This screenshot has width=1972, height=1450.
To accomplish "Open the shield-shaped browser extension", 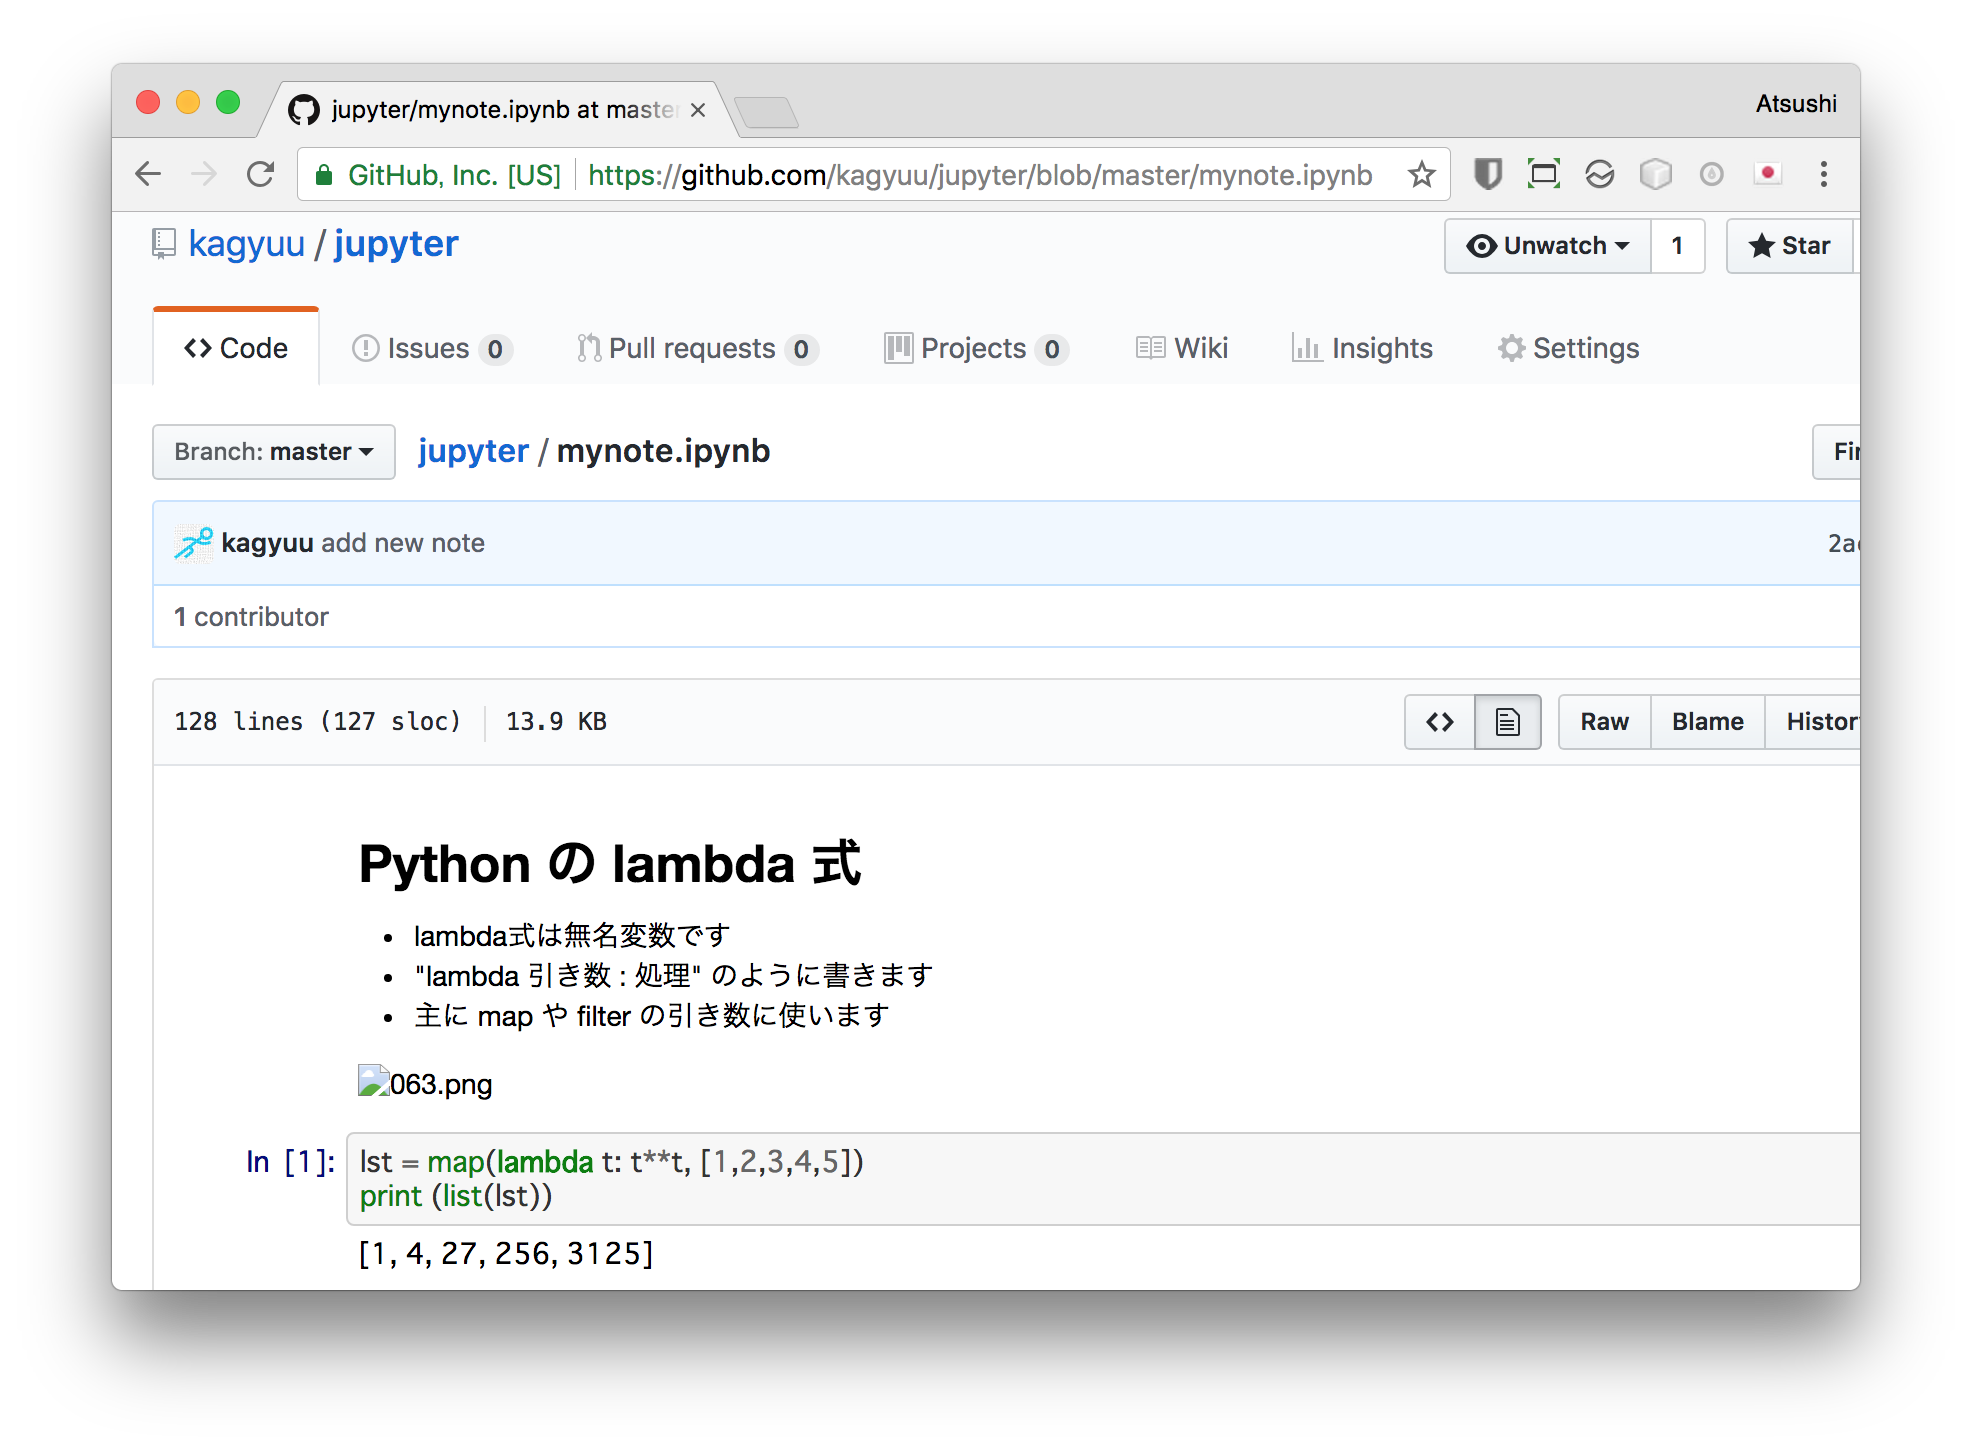I will pos(1489,173).
